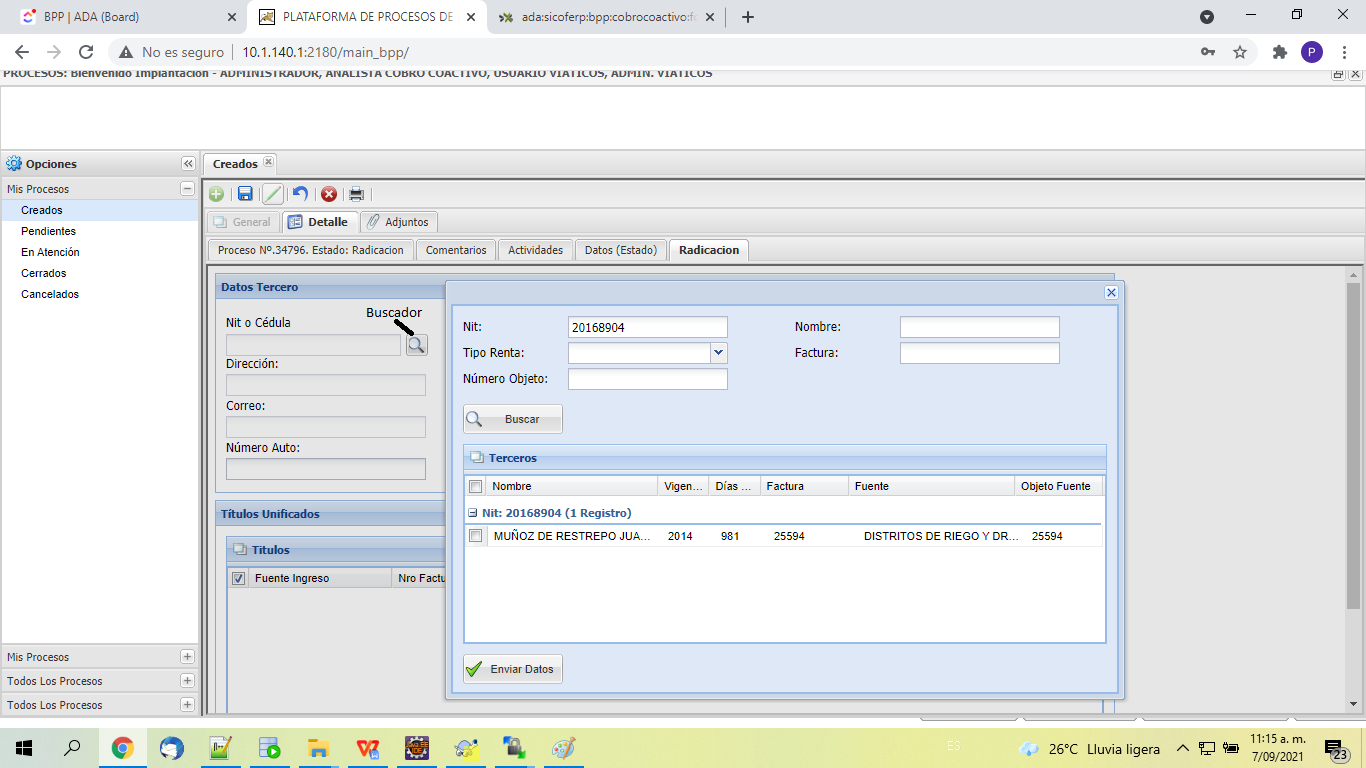Select Pendientes in the Mis Procesos list
The width and height of the screenshot is (1366, 768).
(48, 231)
